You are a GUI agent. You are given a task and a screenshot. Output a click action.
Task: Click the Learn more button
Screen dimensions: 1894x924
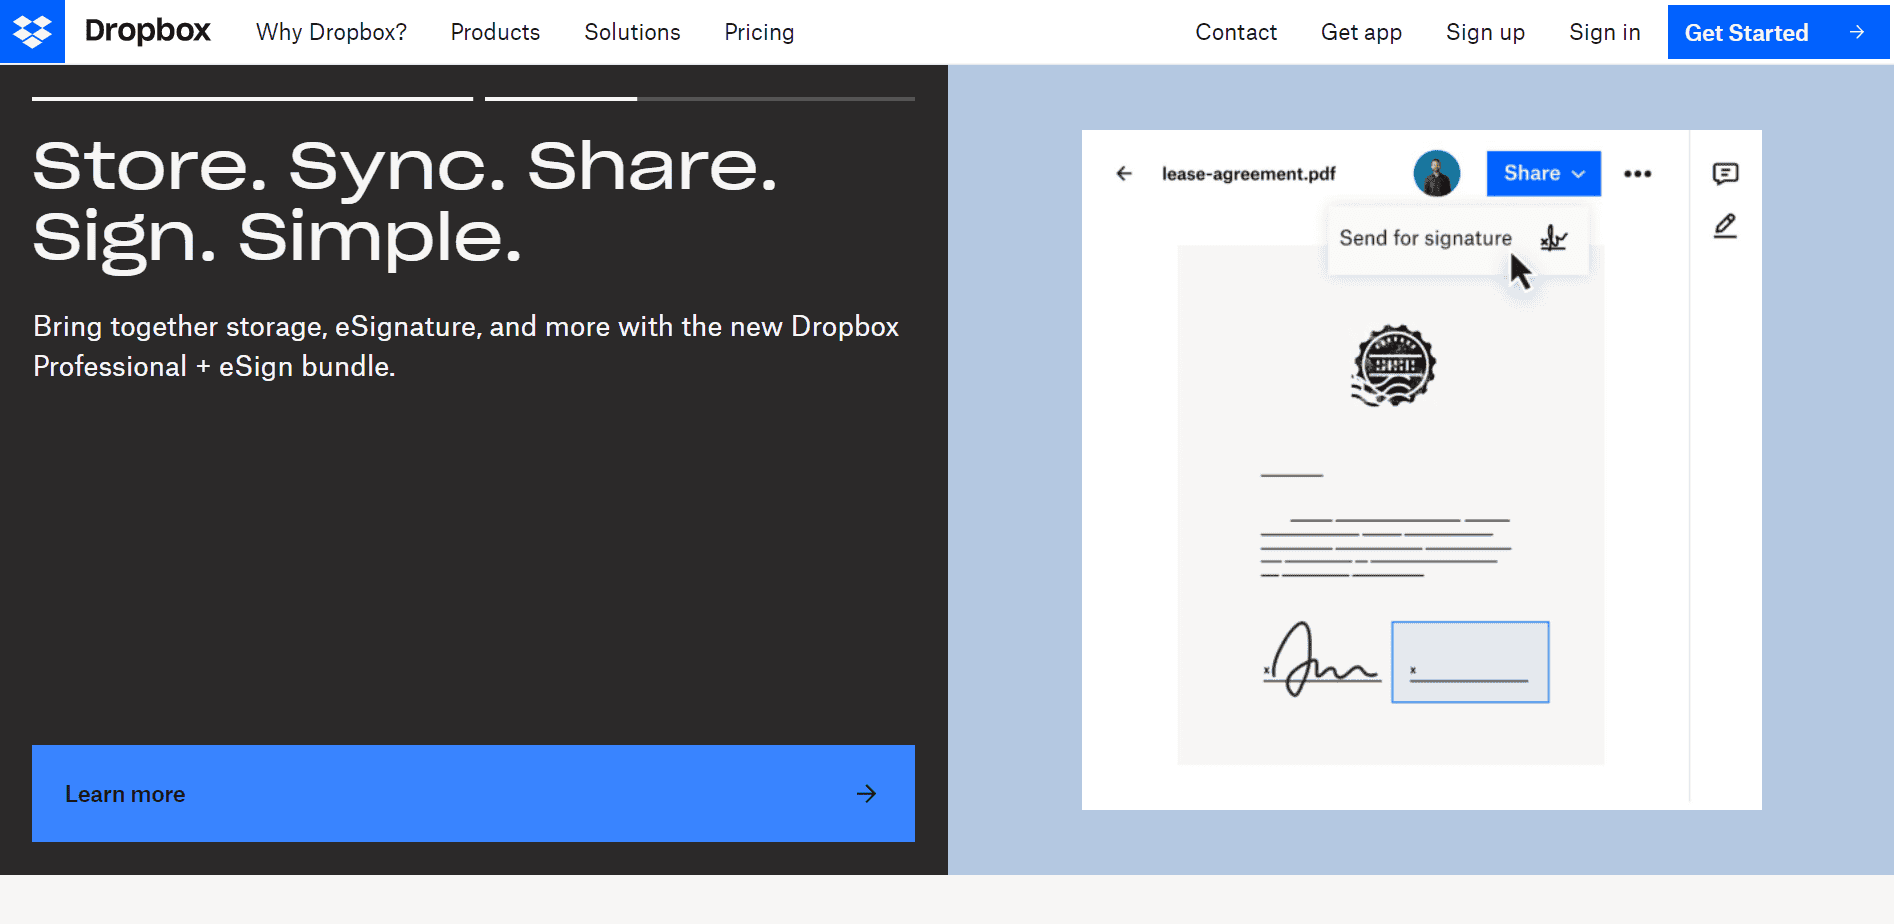(473, 793)
